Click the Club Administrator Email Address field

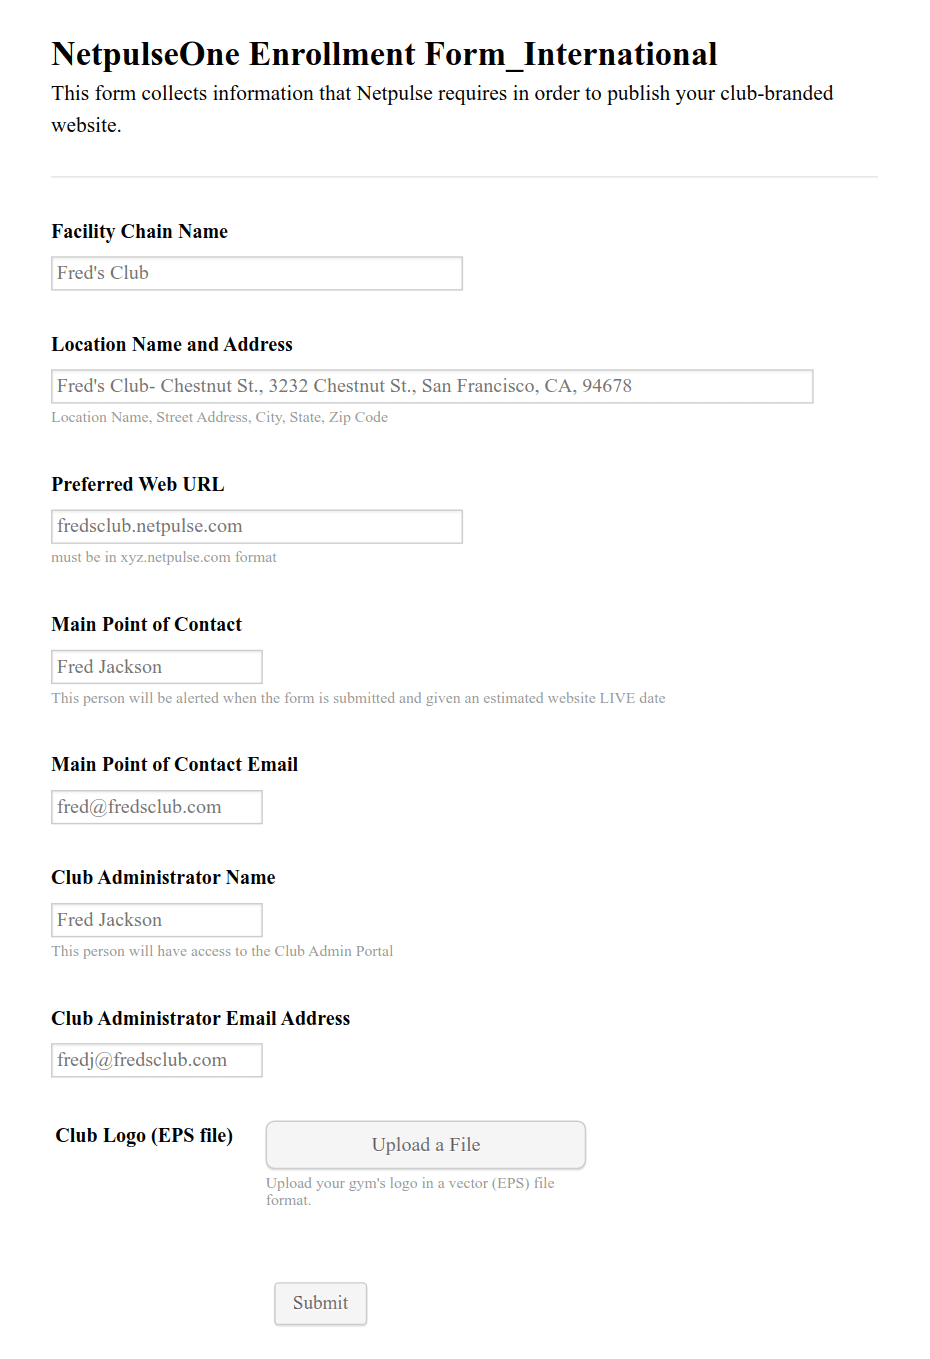[156, 1060]
